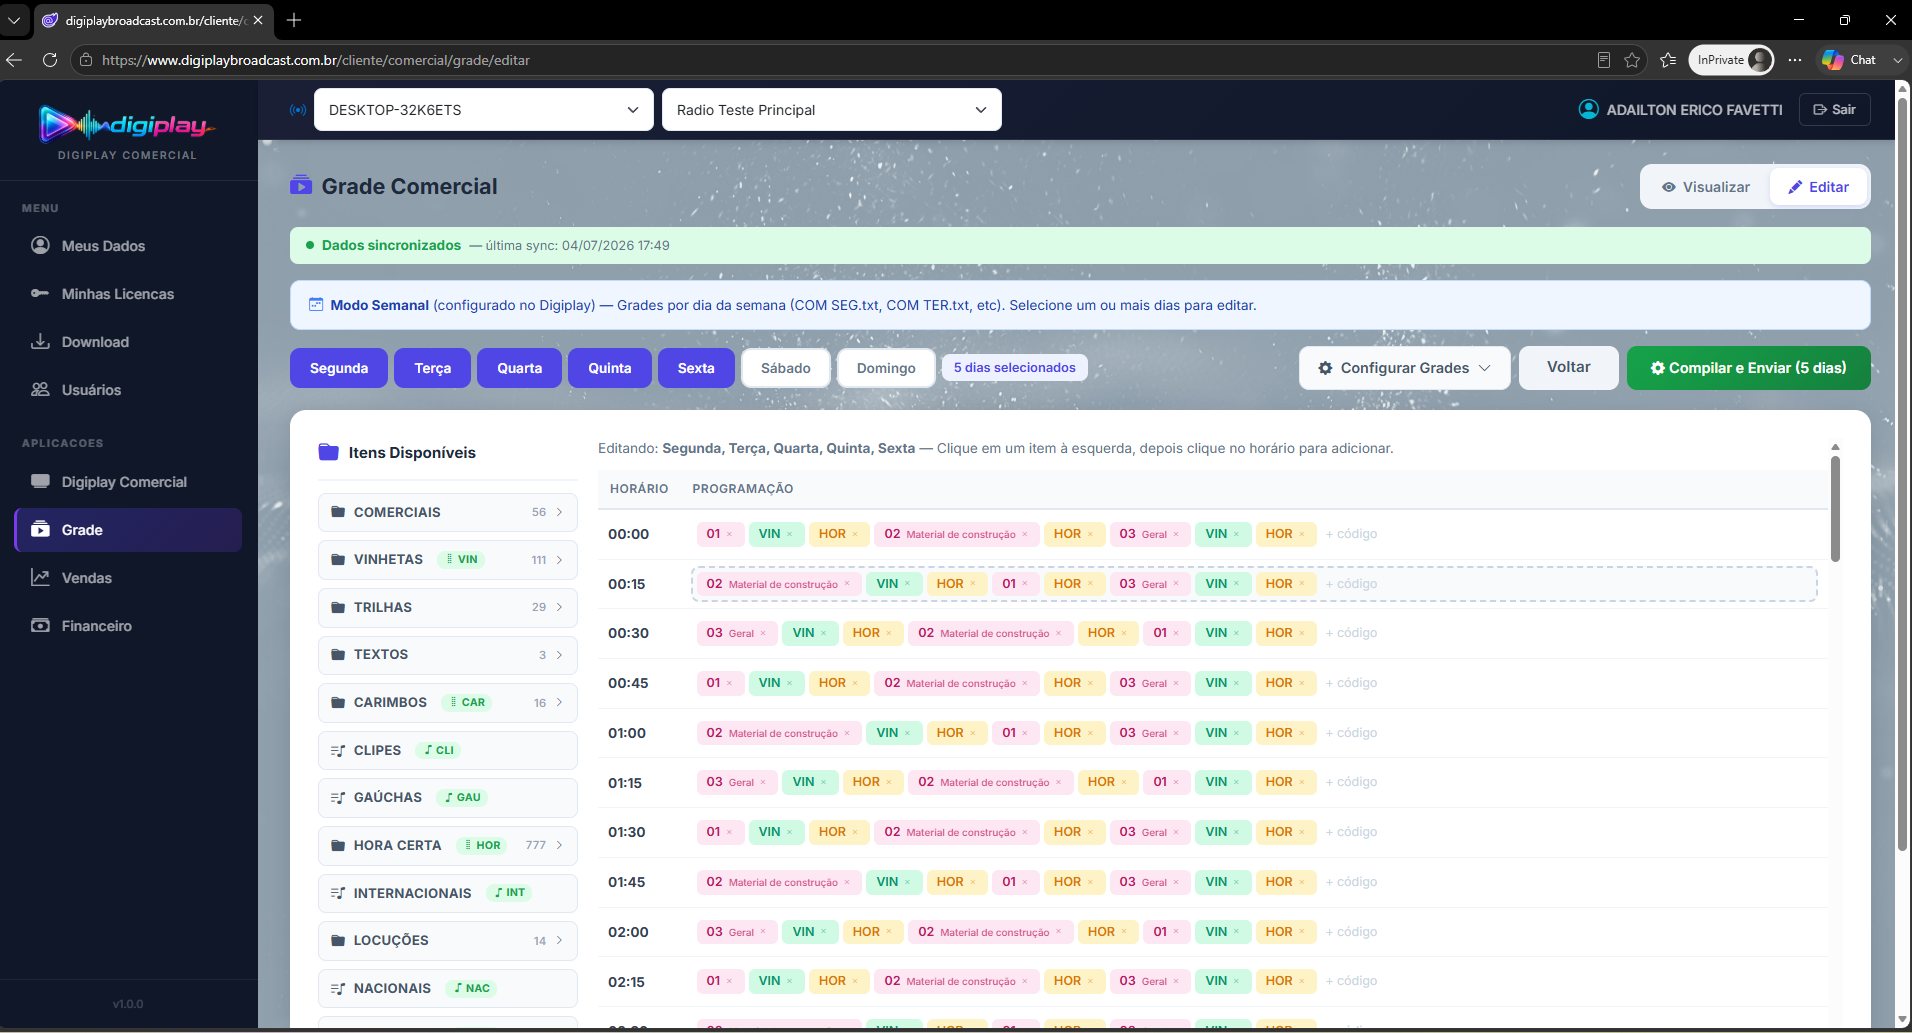Image resolution: width=1912 pixels, height=1033 pixels.
Task: Click the schedule list vertical scrollbar
Action: click(x=1835, y=509)
